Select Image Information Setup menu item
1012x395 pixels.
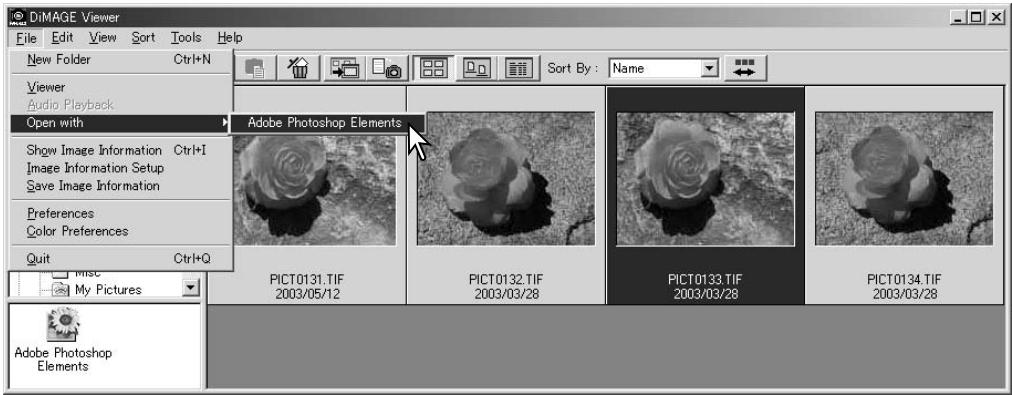[x=121, y=168]
